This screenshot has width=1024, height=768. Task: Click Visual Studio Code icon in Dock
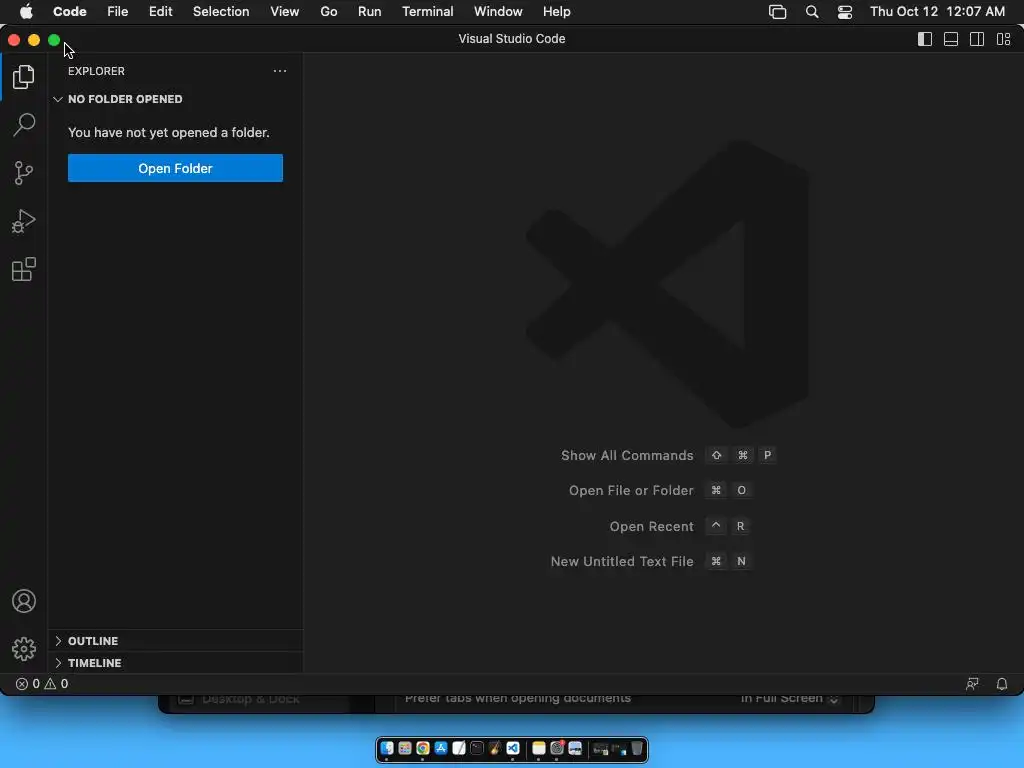pyautogui.click(x=513, y=748)
